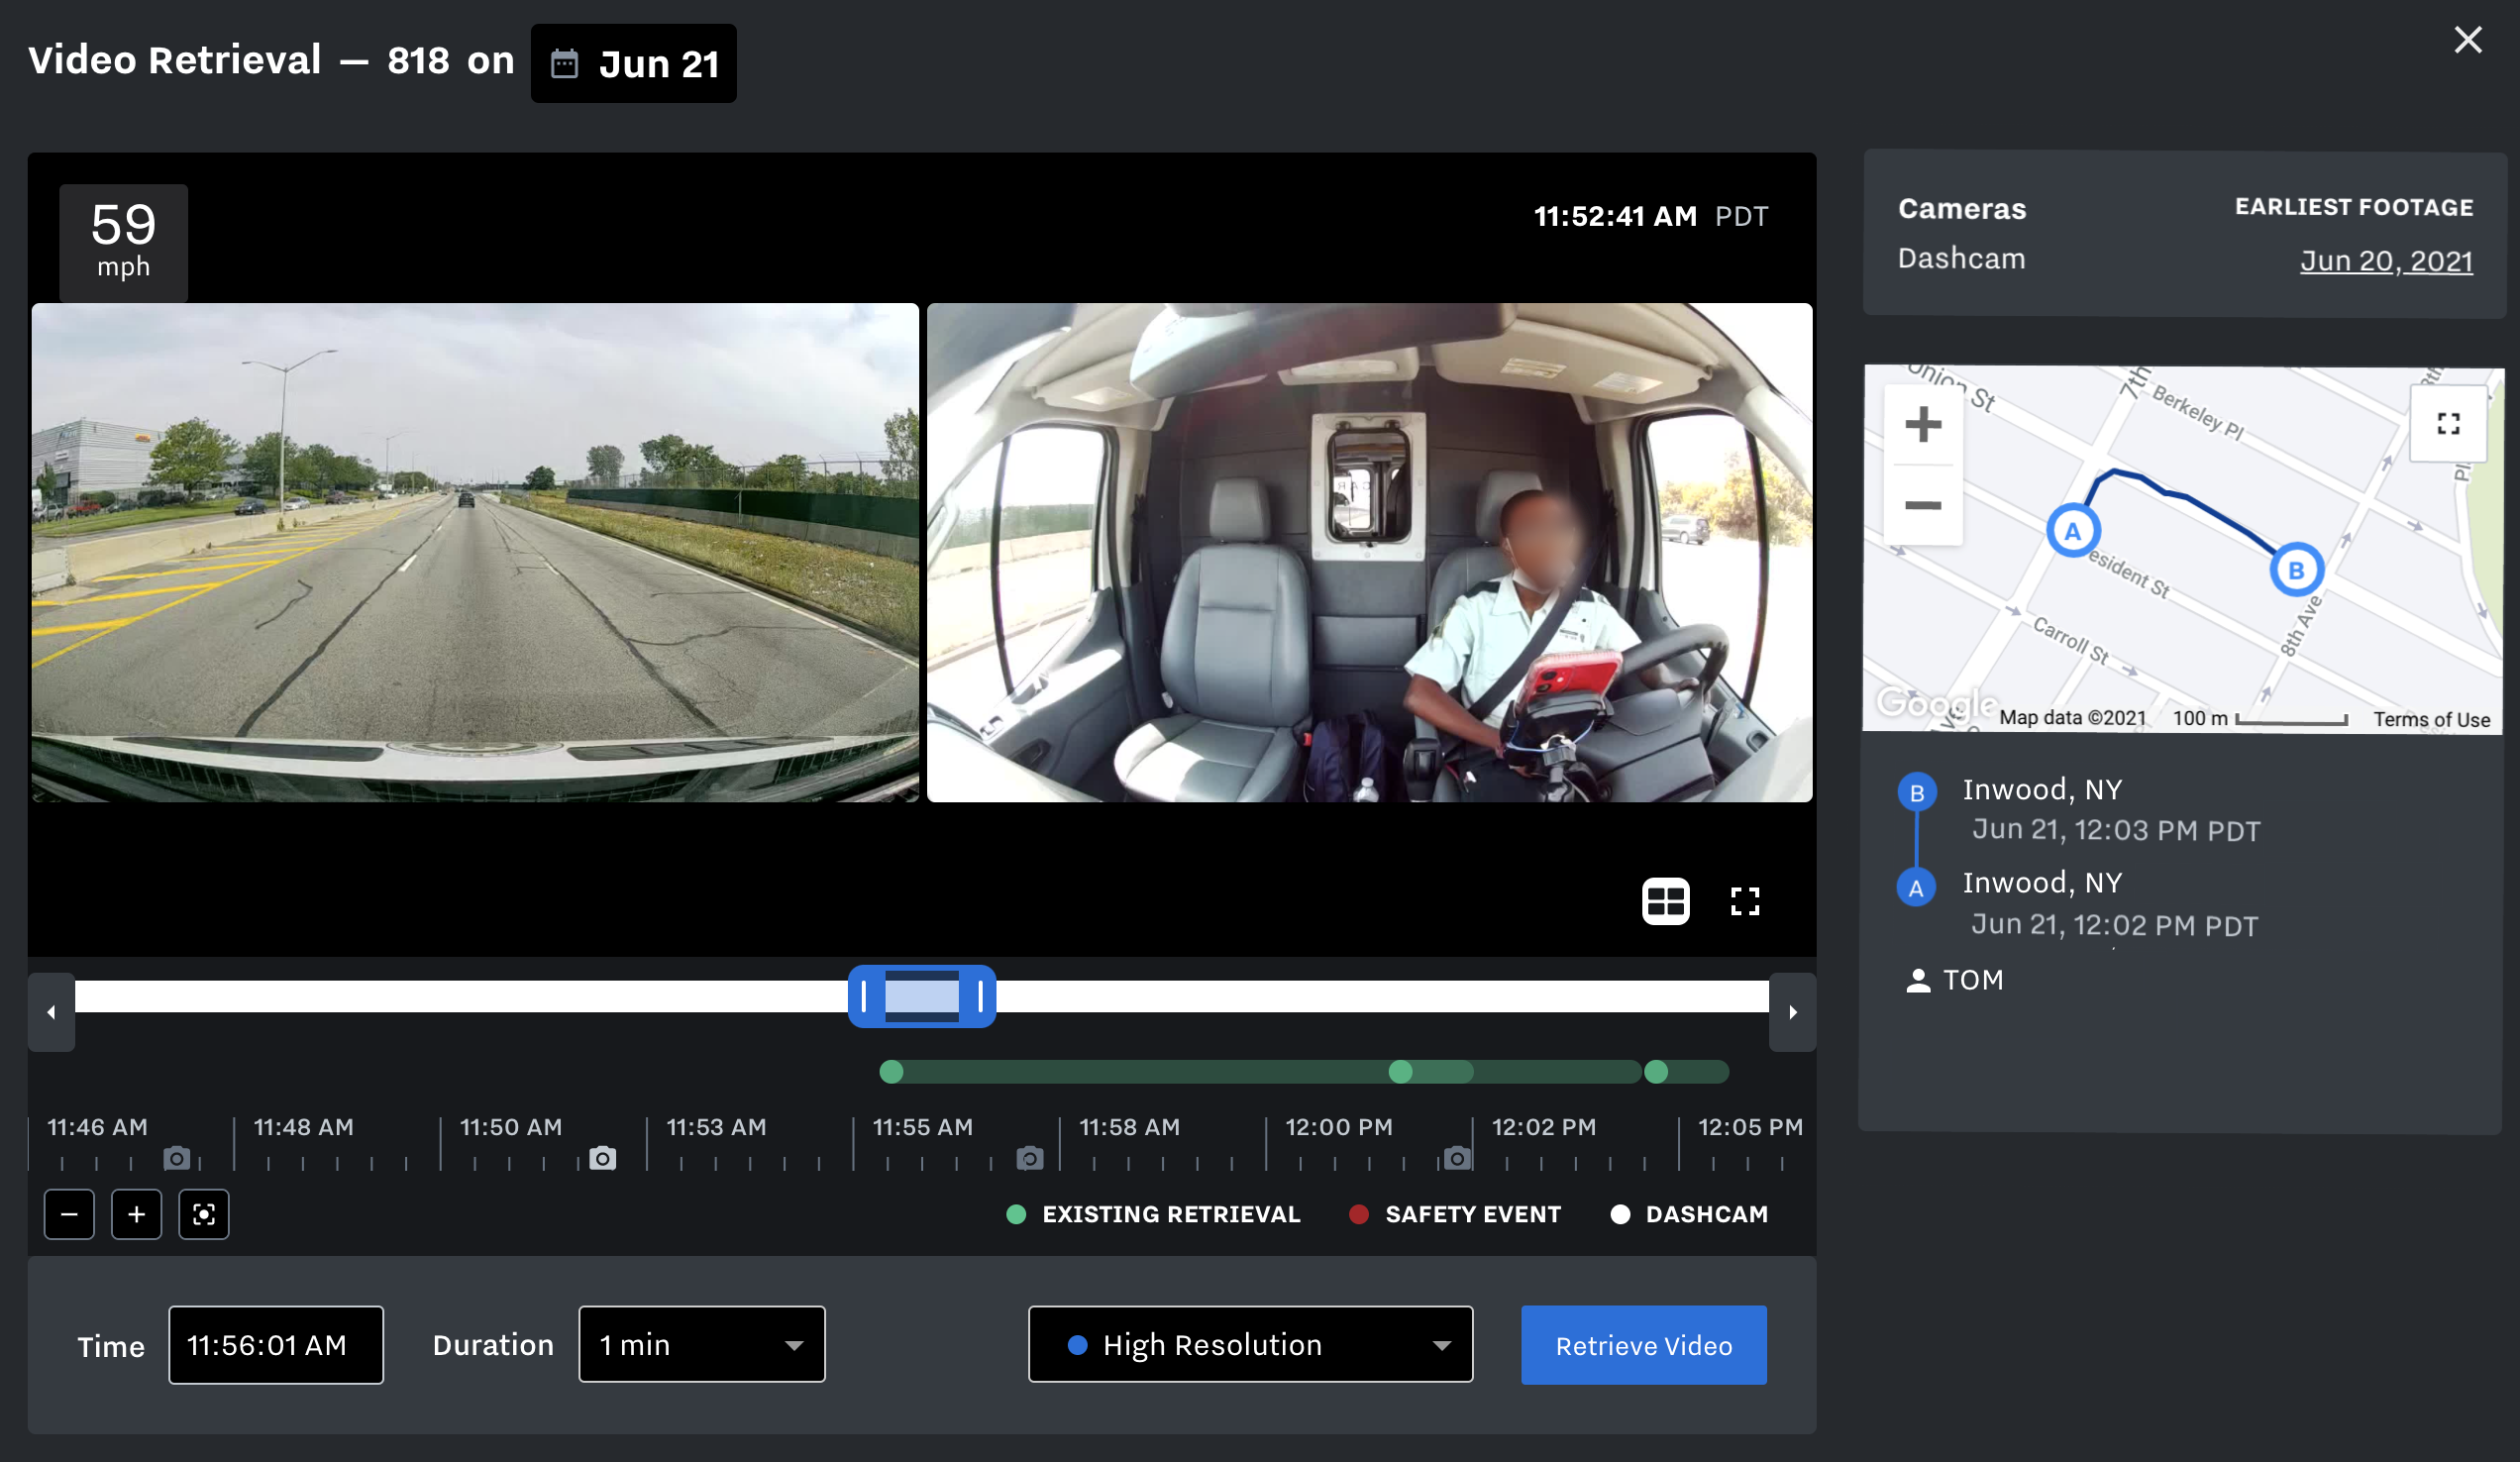Open the Duration dropdown set to 1 min
This screenshot has height=1462, width=2520.
[701, 1345]
